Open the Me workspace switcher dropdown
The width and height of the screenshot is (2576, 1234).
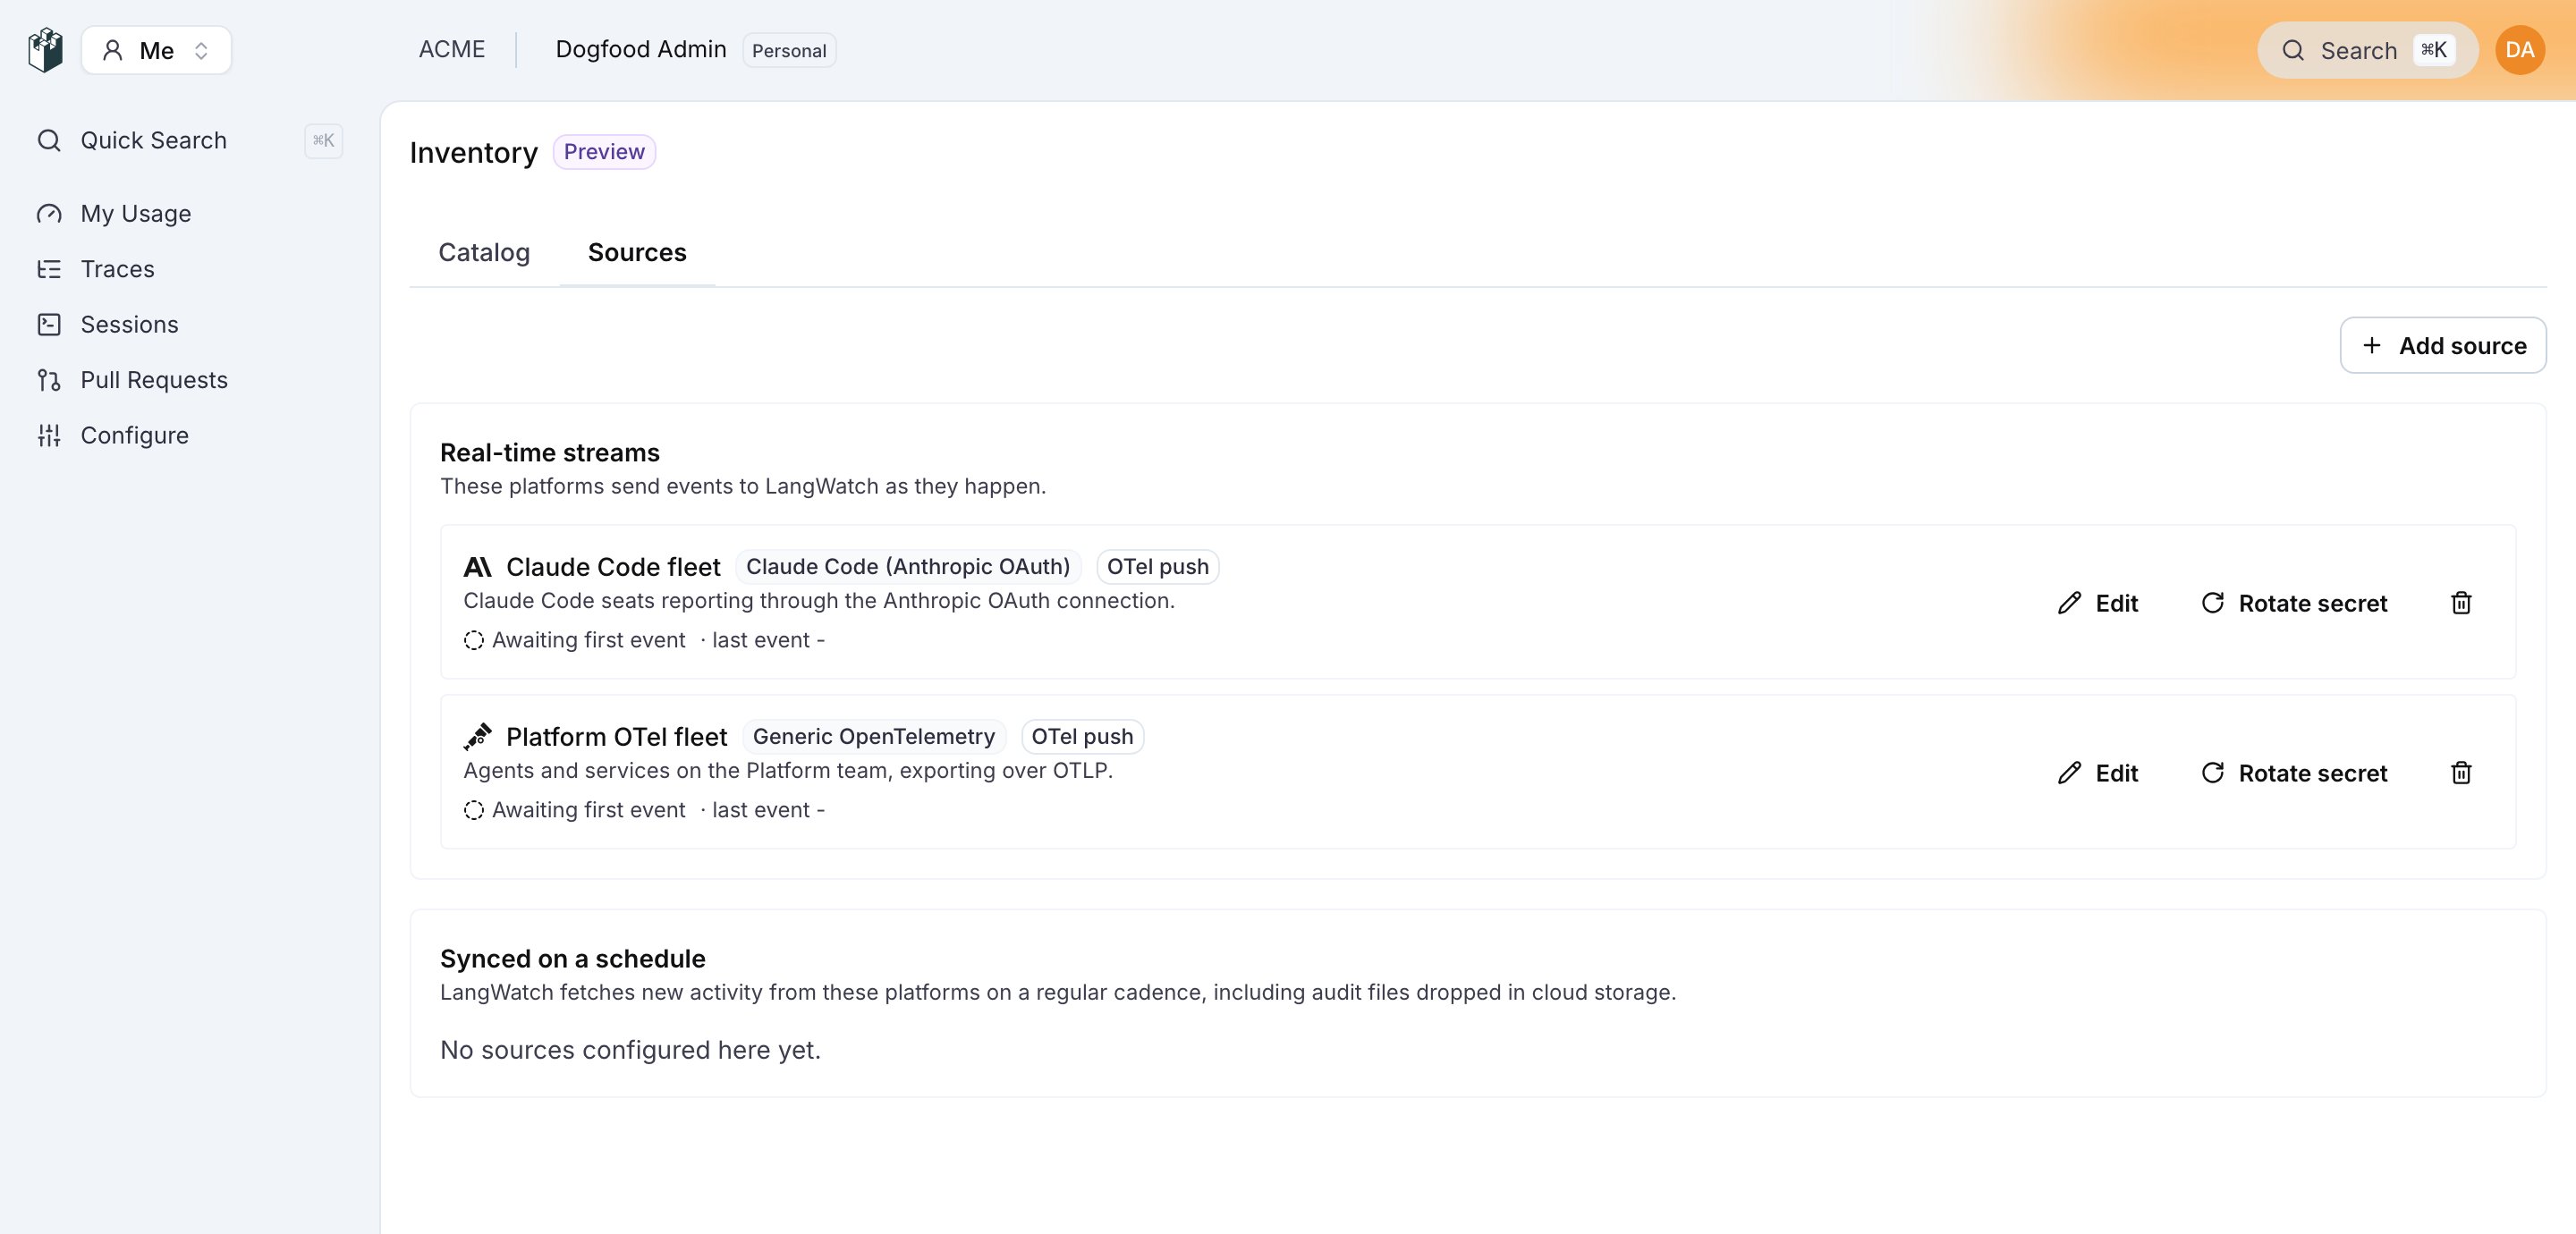[x=156, y=50]
